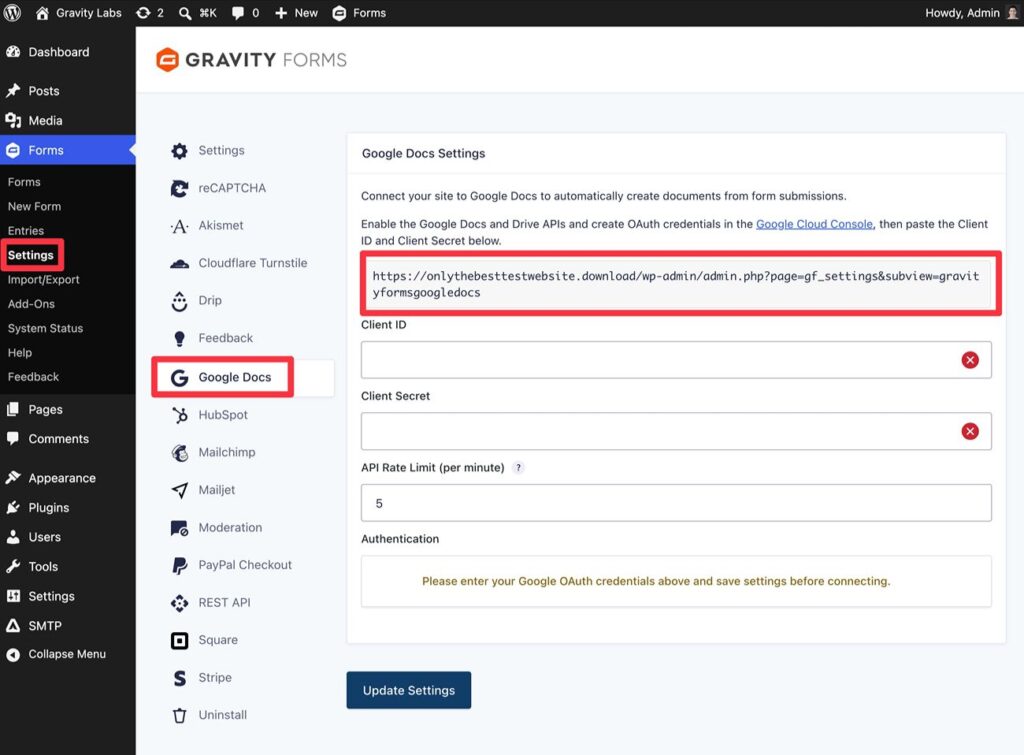Click red error icon in Client ID field
Viewport: 1024px width, 755px height.
pos(970,360)
